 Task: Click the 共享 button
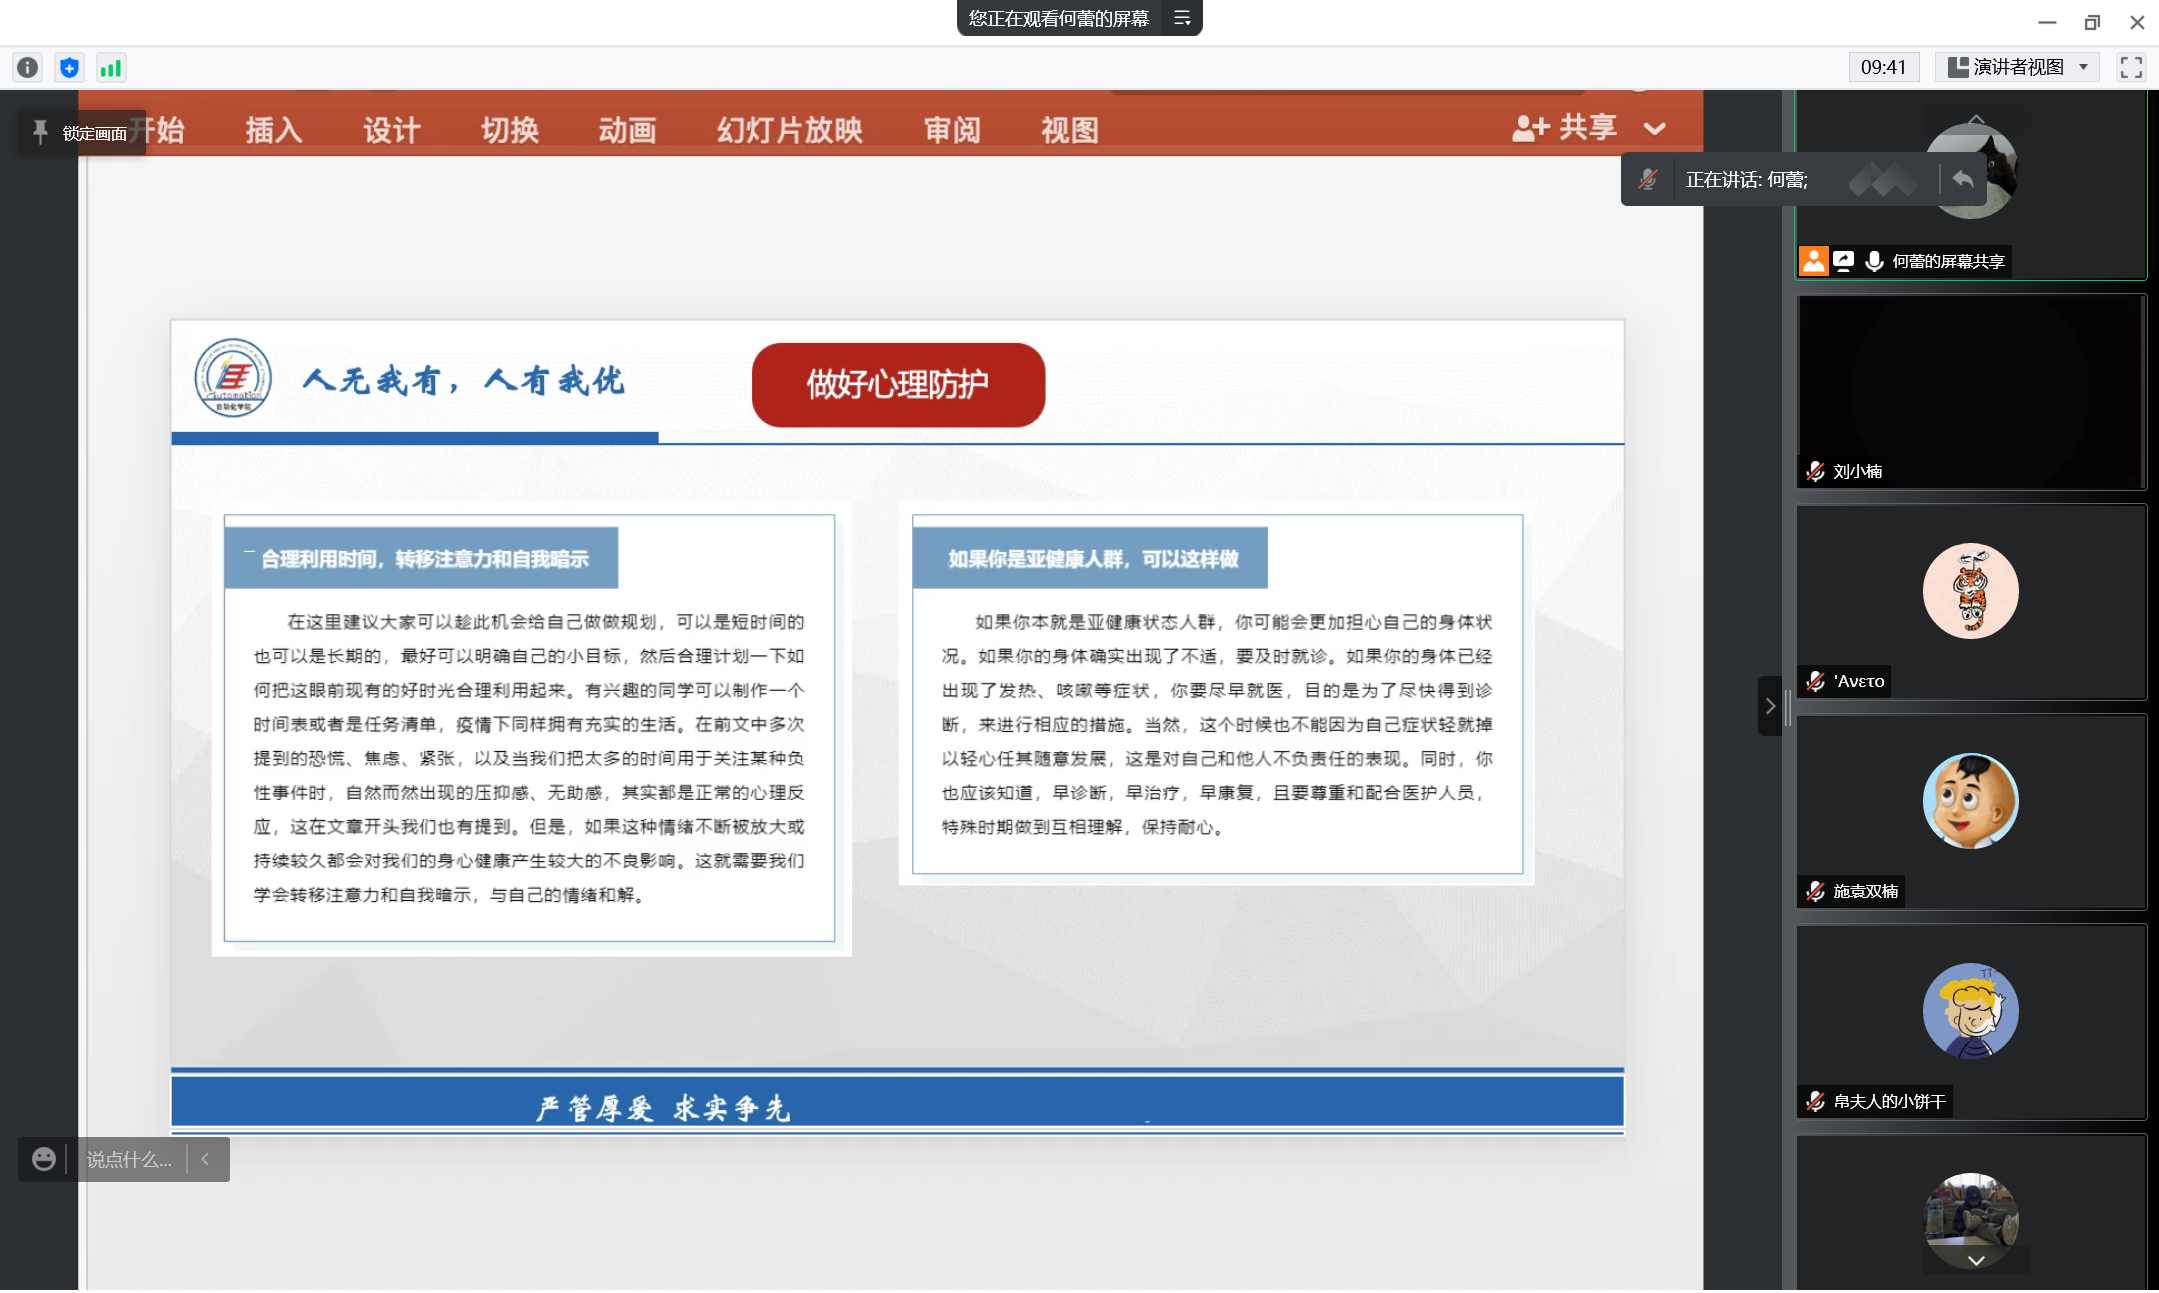click(1565, 128)
